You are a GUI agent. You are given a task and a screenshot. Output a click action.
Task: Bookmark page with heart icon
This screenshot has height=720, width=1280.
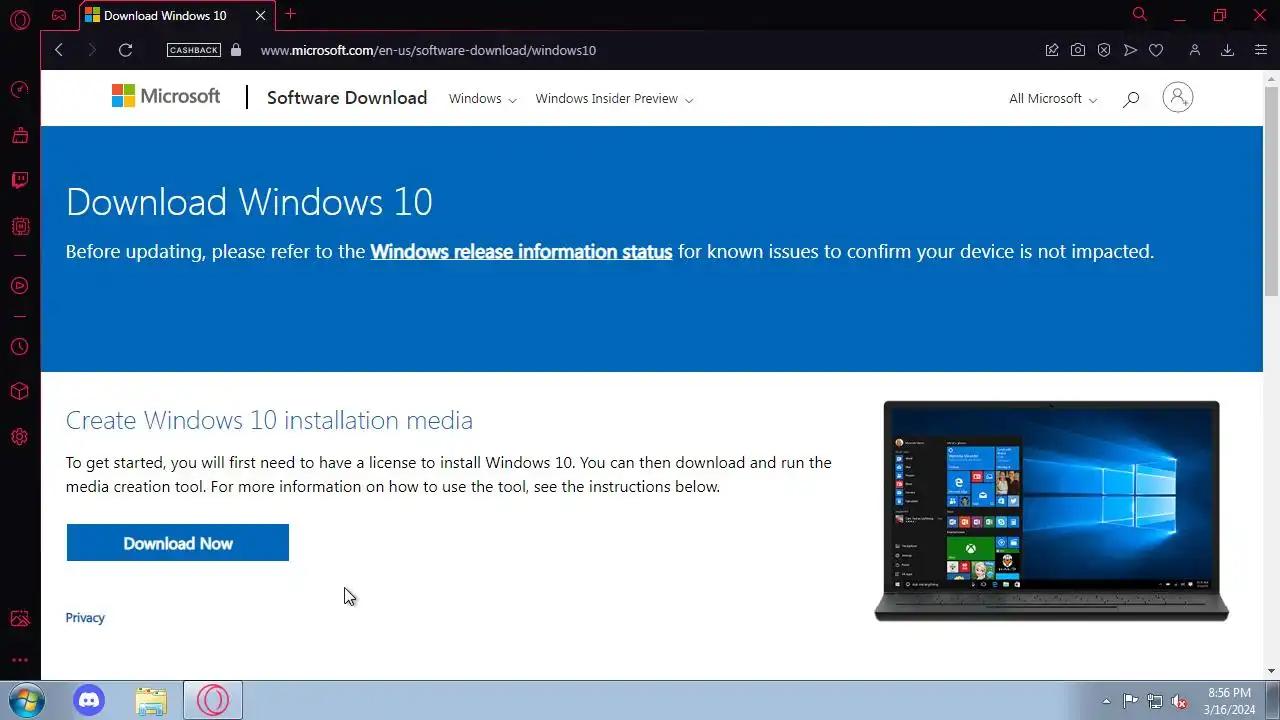(x=1156, y=50)
